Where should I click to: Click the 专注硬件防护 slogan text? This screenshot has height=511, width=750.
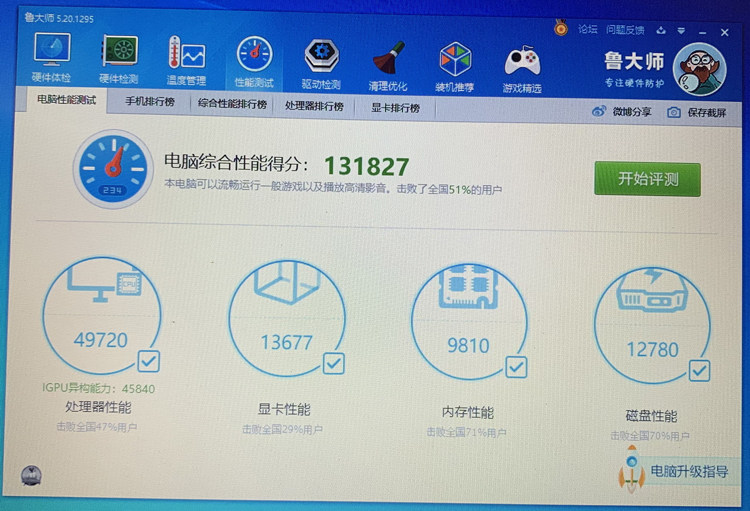(x=634, y=83)
